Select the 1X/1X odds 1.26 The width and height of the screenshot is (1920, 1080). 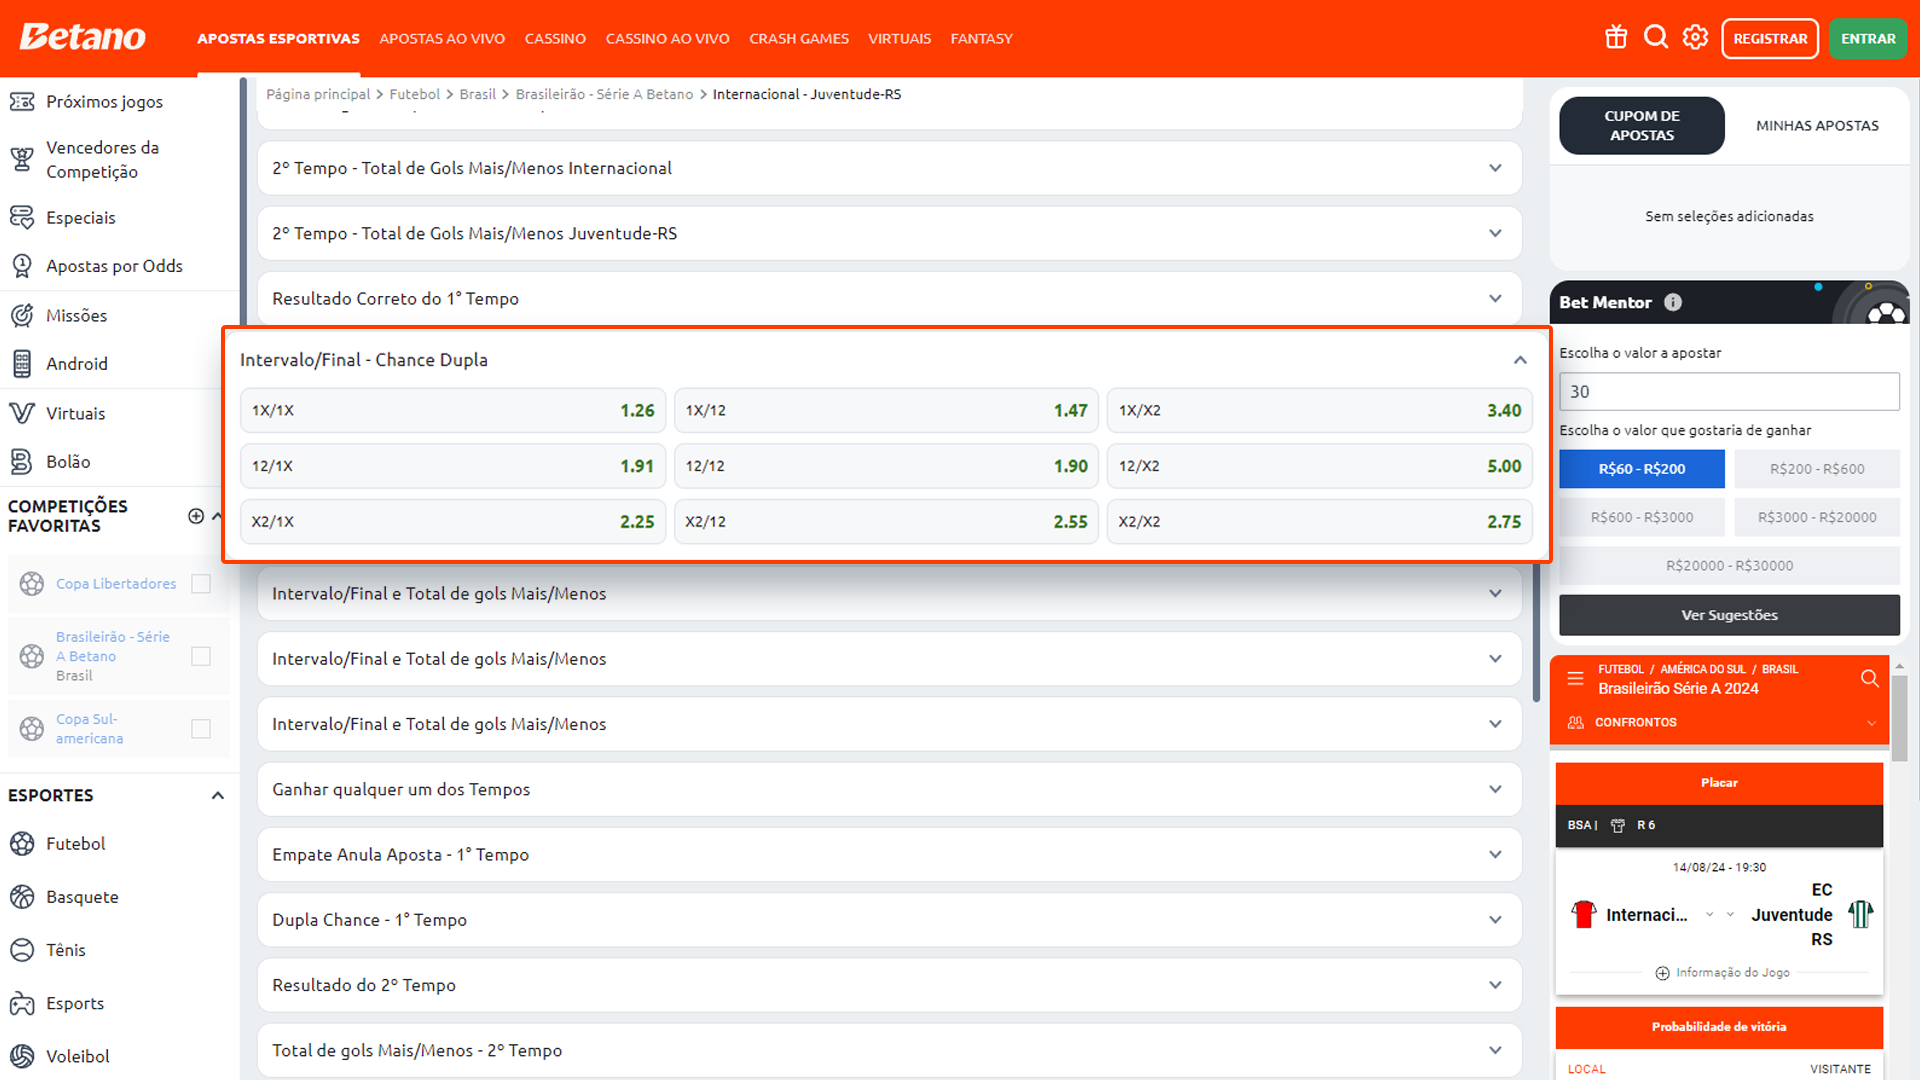click(453, 411)
